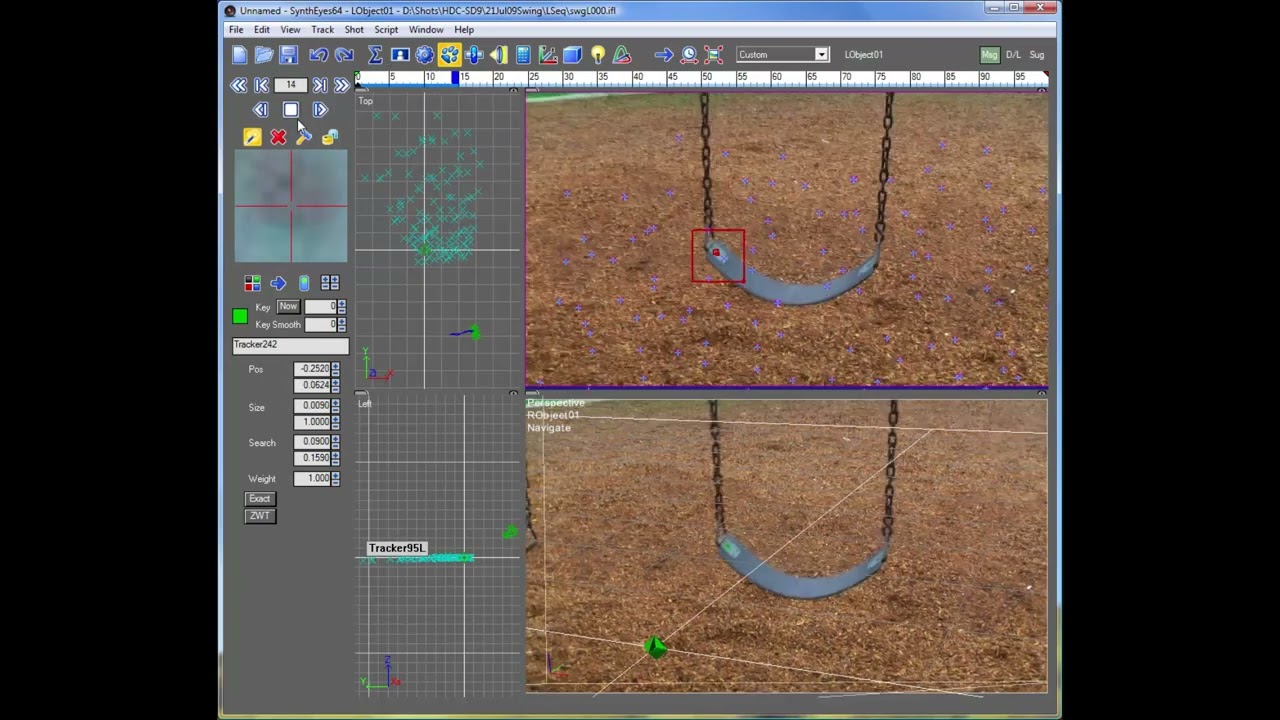Jump to the previous key frame
The width and height of the screenshot is (1280, 720).
tap(261, 85)
